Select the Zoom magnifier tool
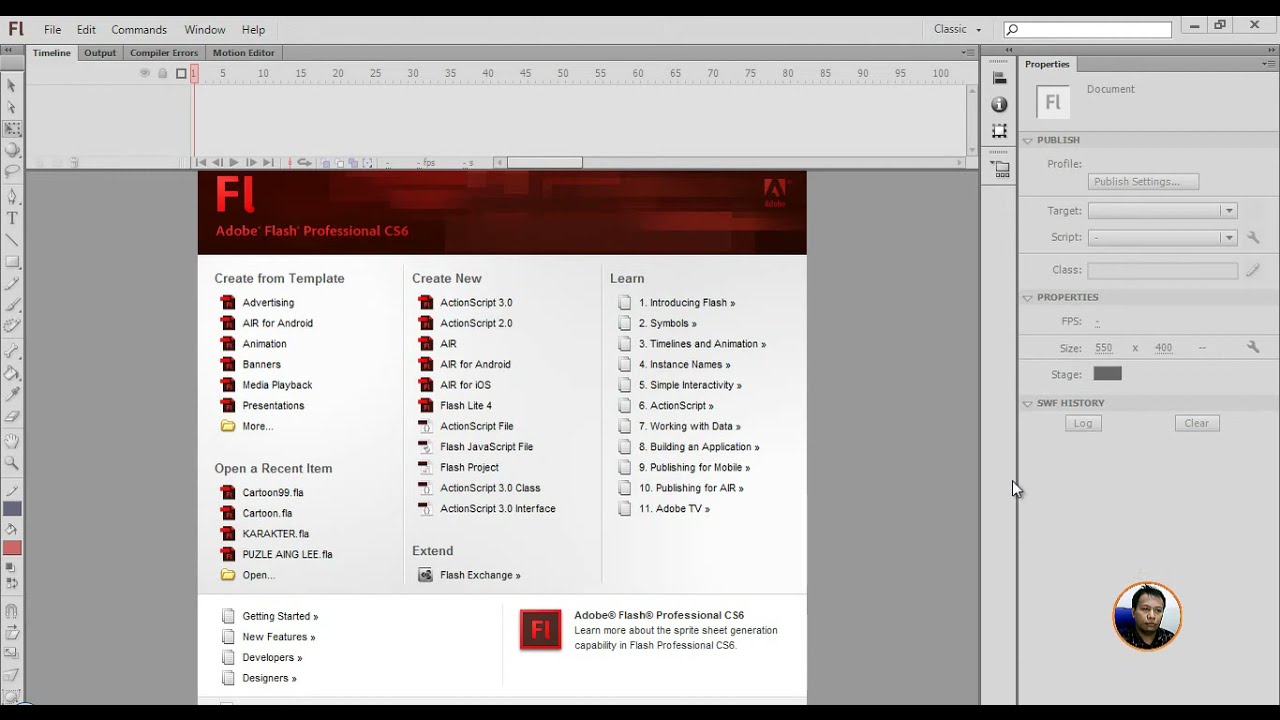Screen dimensions: 1280x720 click(x=12, y=463)
